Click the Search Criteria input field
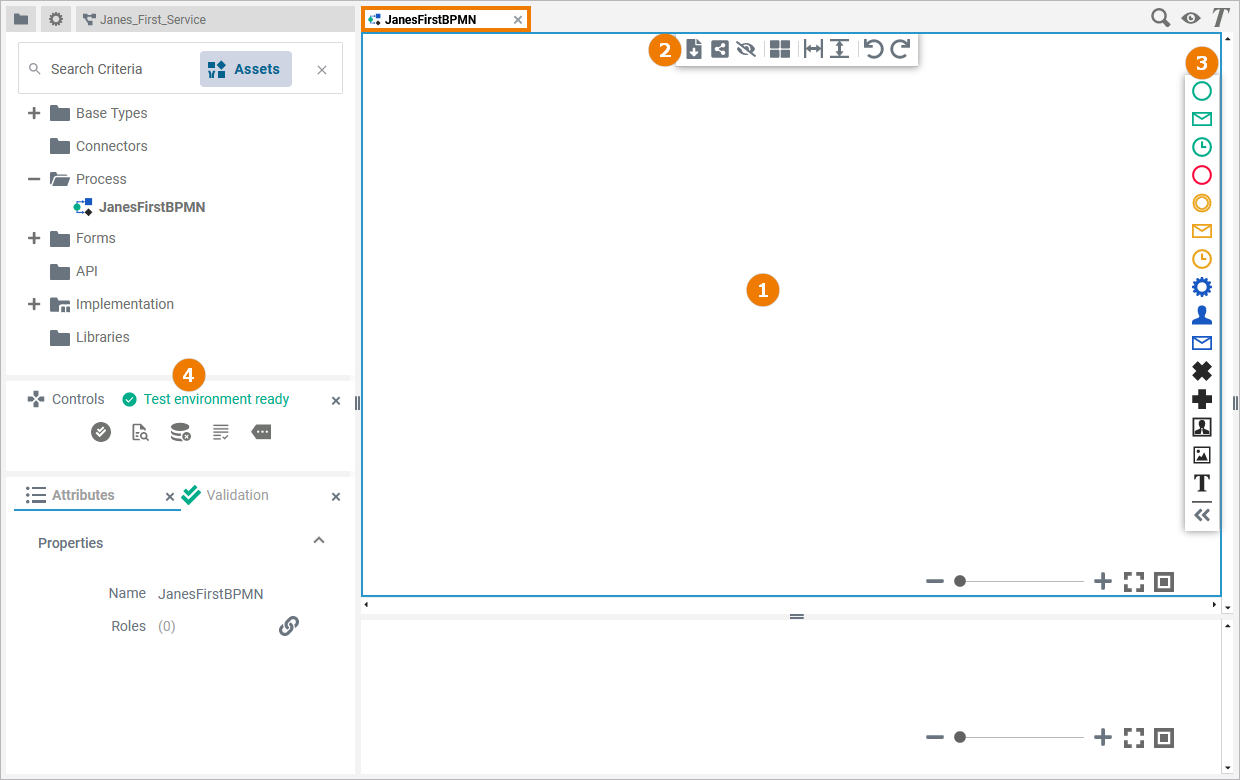This screenshot has width=1240, height=780. pyautogui.click(x=110, y=68)
